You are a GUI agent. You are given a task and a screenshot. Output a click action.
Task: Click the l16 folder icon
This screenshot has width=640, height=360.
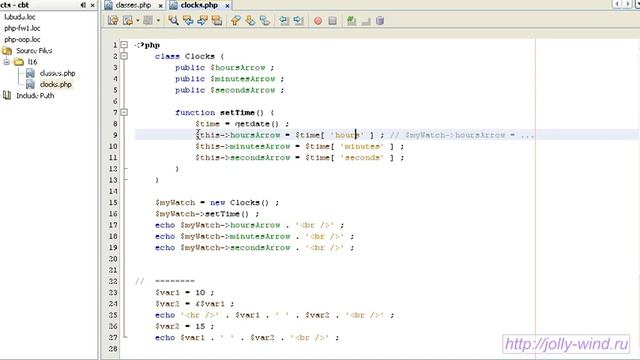pos(18,62)
